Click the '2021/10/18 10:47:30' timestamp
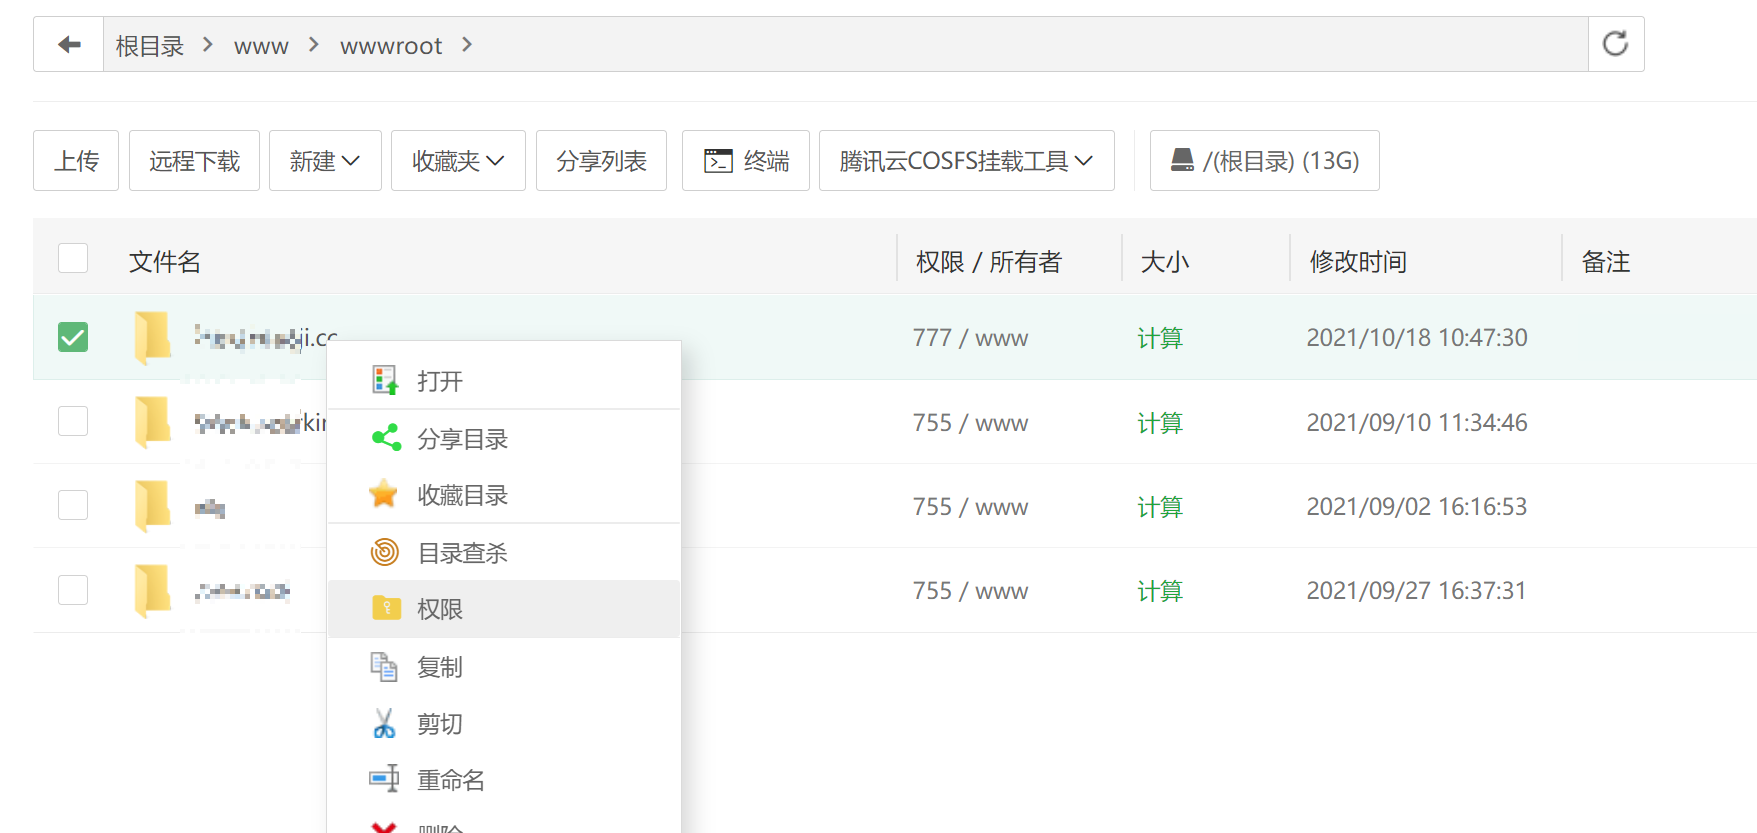1757x833 pixels. (1417, 337)
